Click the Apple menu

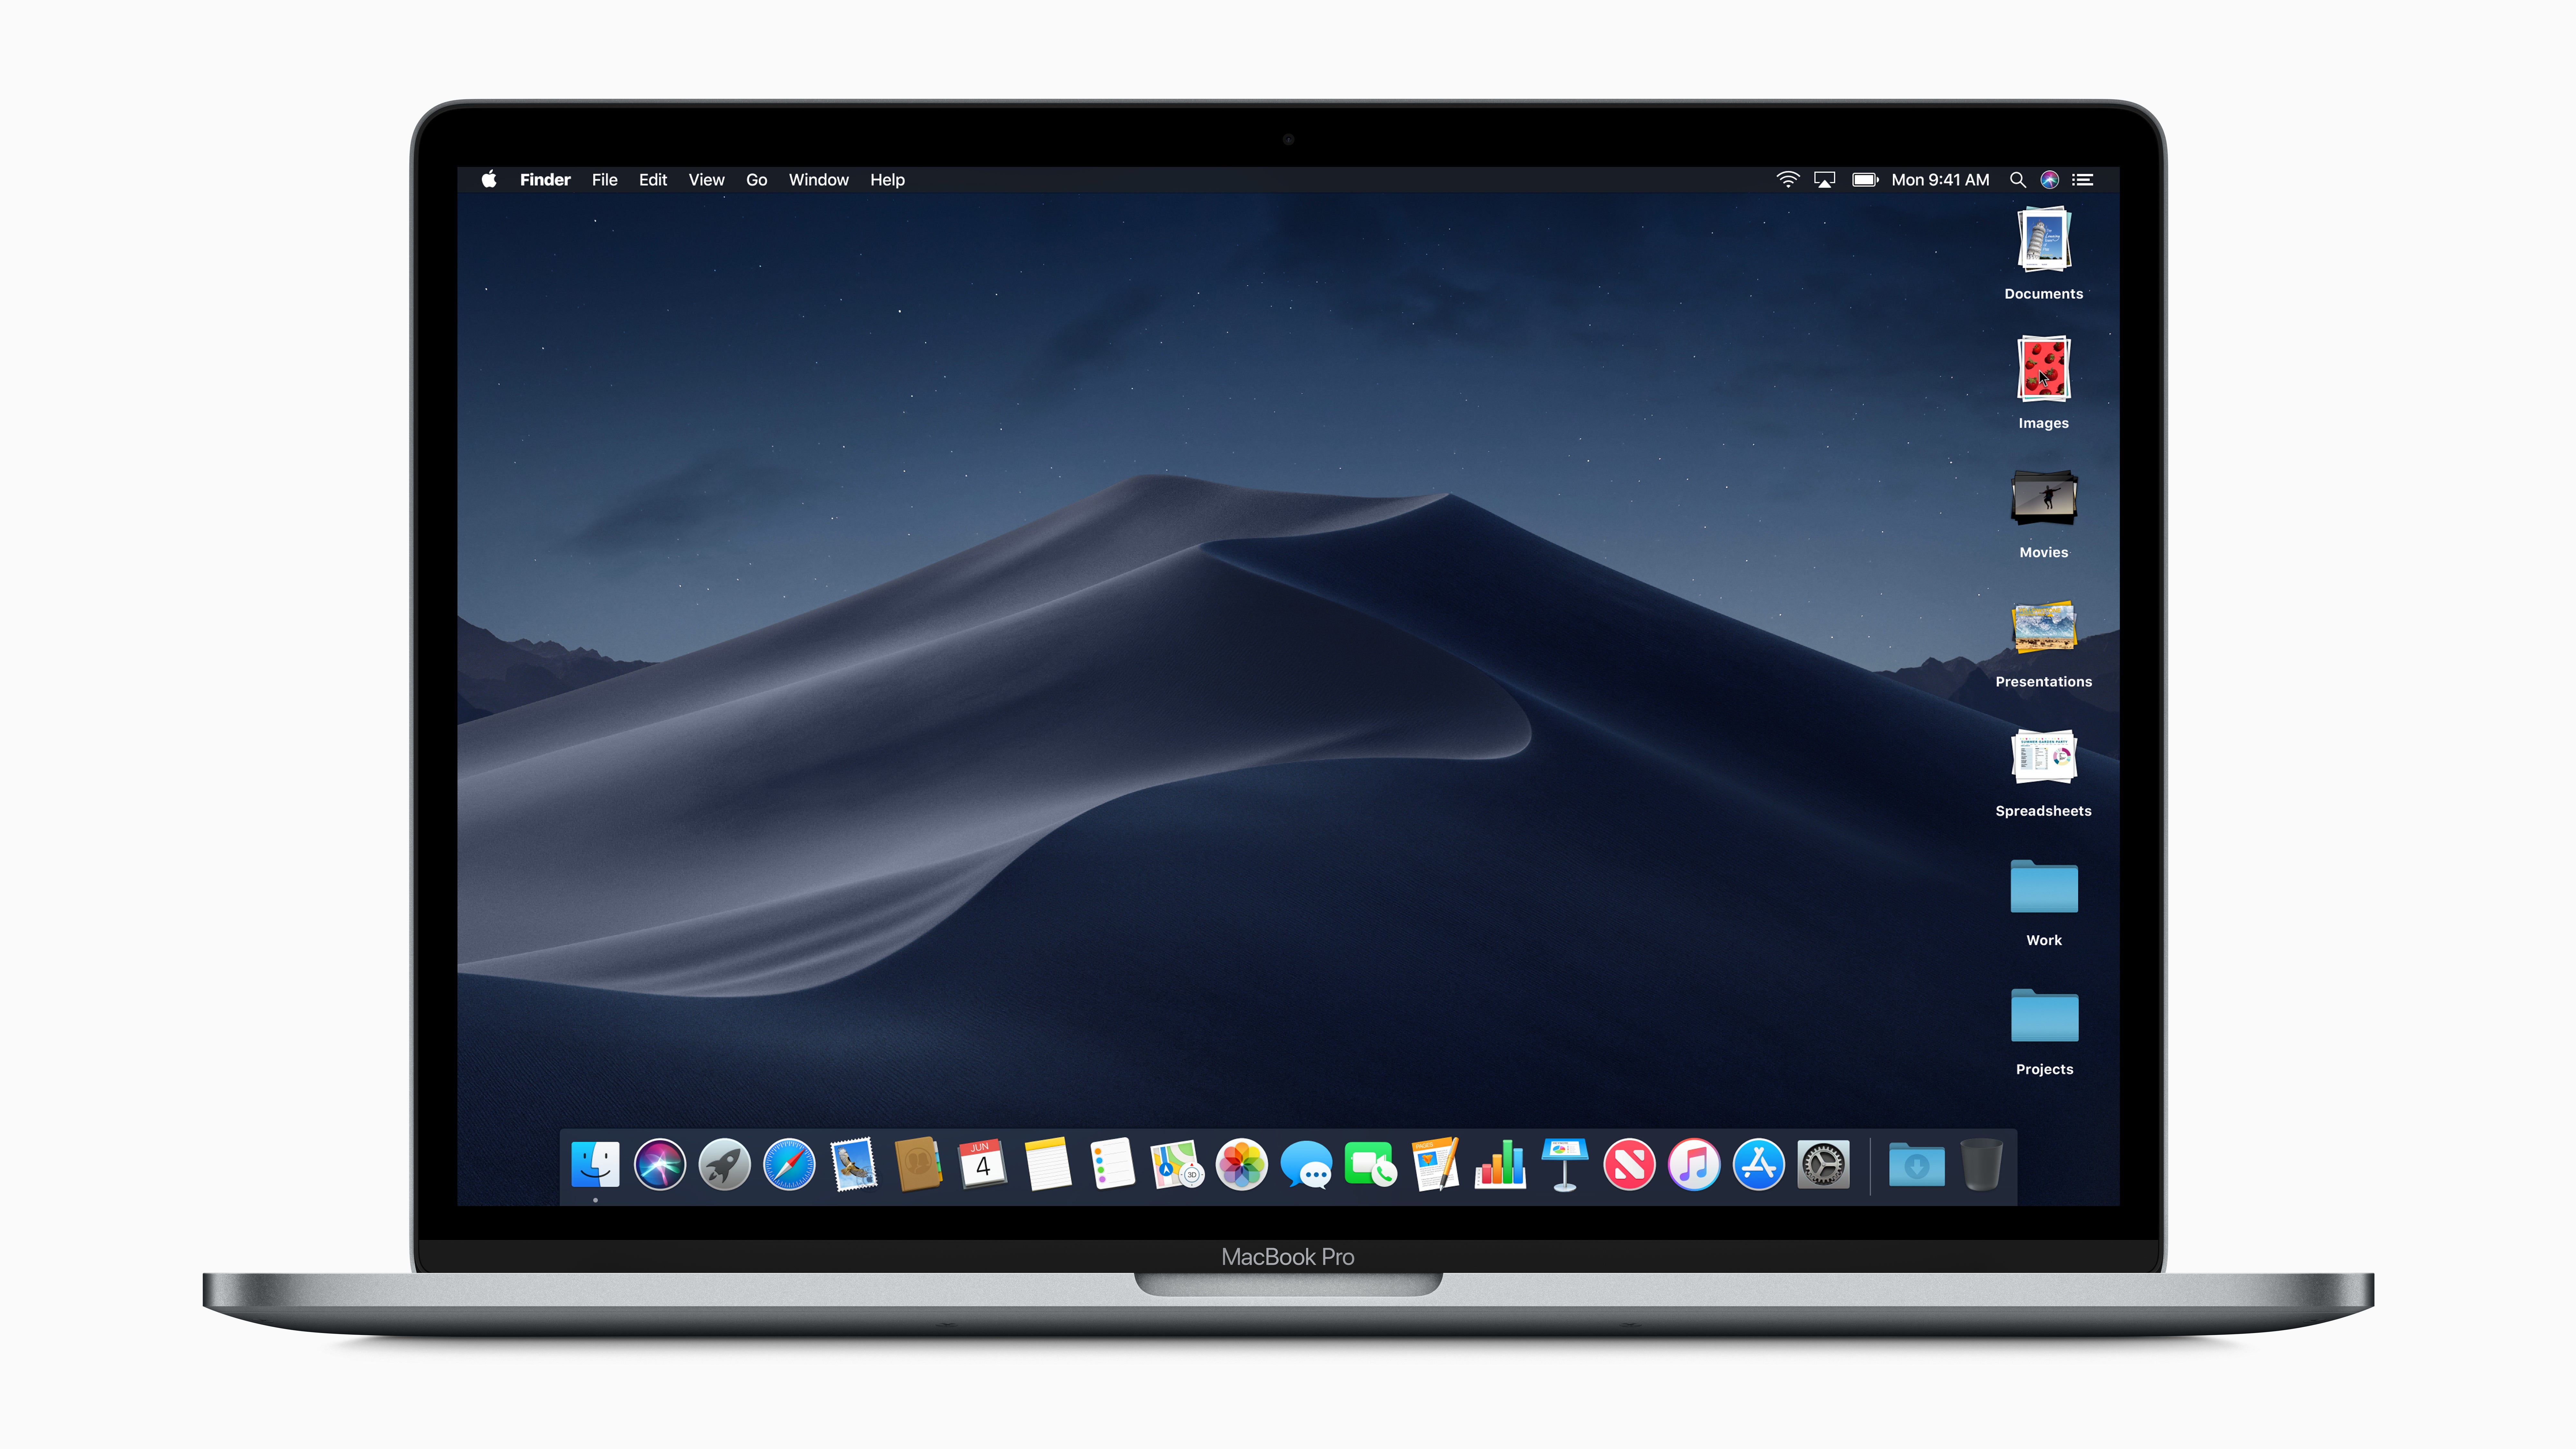pyautogui.click(x=490, y=179)
